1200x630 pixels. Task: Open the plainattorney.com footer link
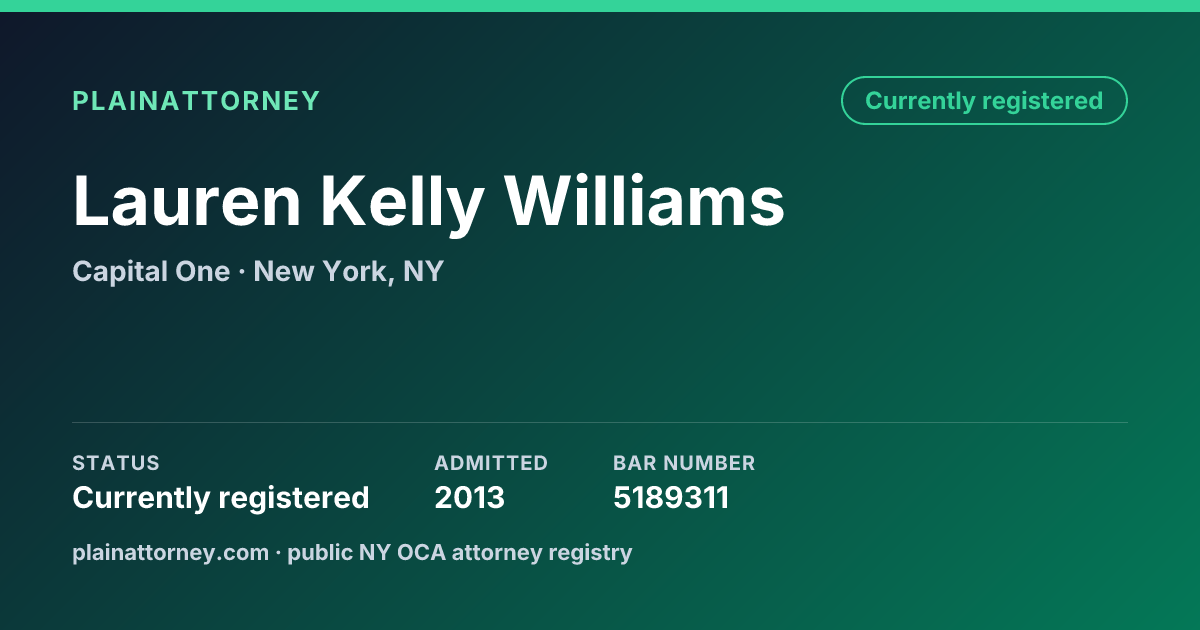pos(170,553)
